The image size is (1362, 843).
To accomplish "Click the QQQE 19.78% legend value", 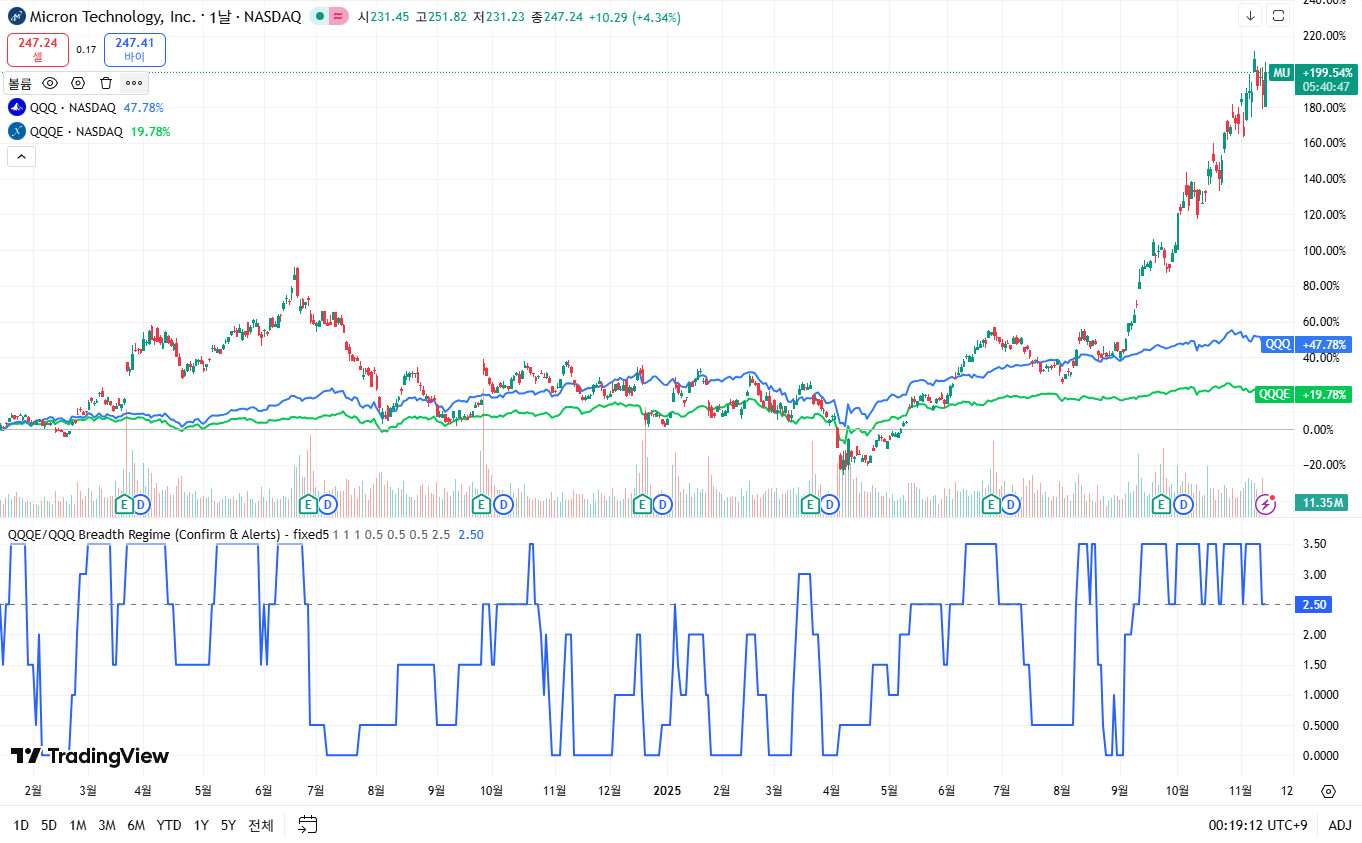I will pos(151,131).
